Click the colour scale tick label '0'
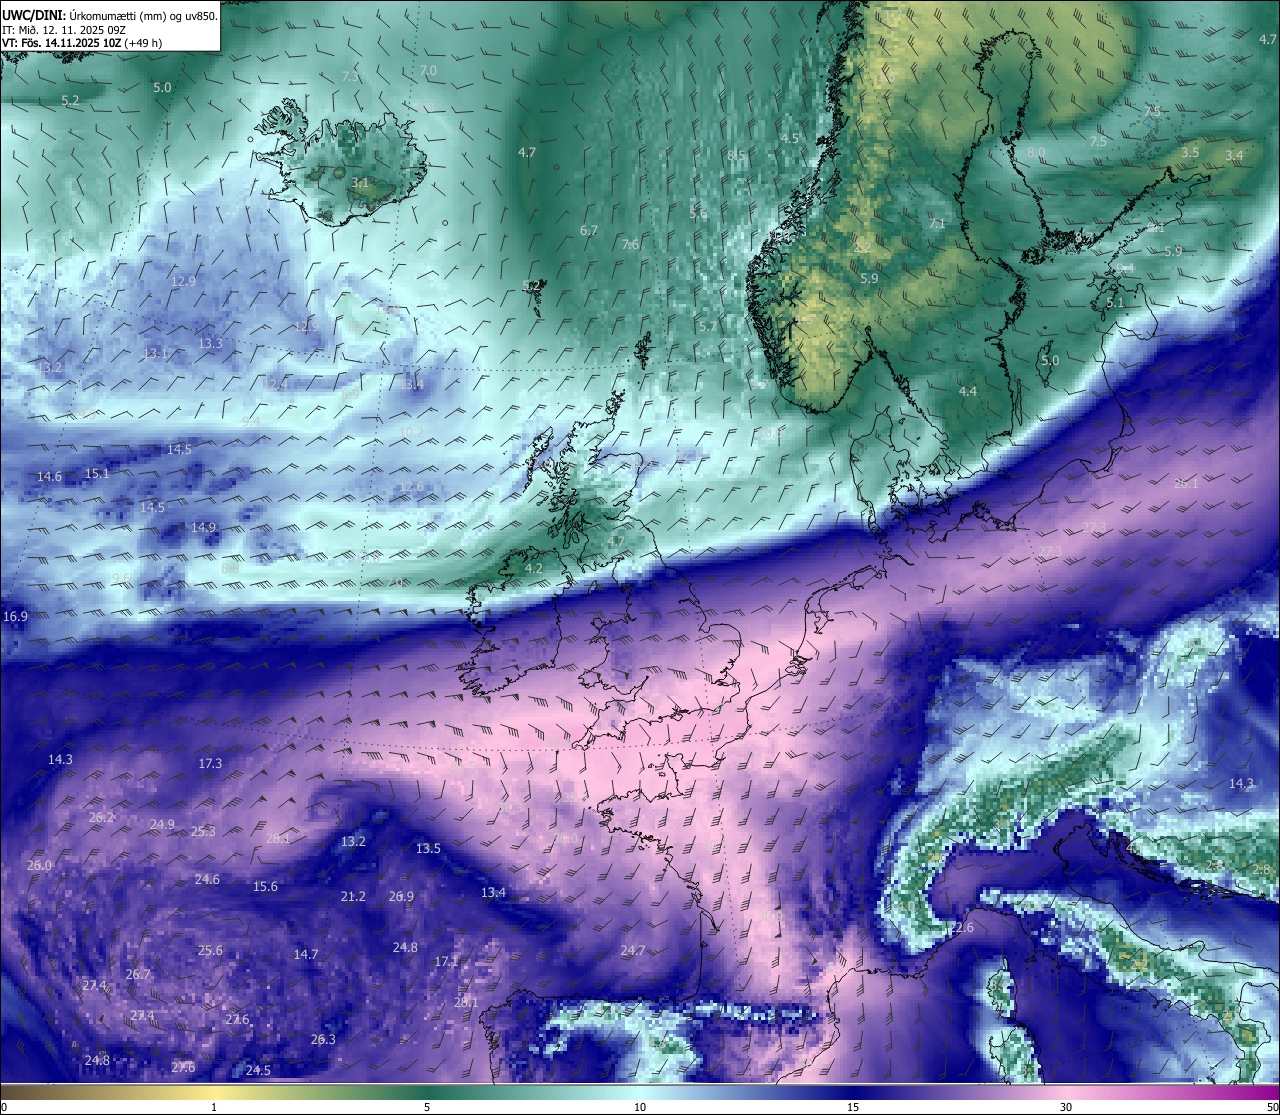This screenshot has width=1280, height=1115. (4, 1107)
